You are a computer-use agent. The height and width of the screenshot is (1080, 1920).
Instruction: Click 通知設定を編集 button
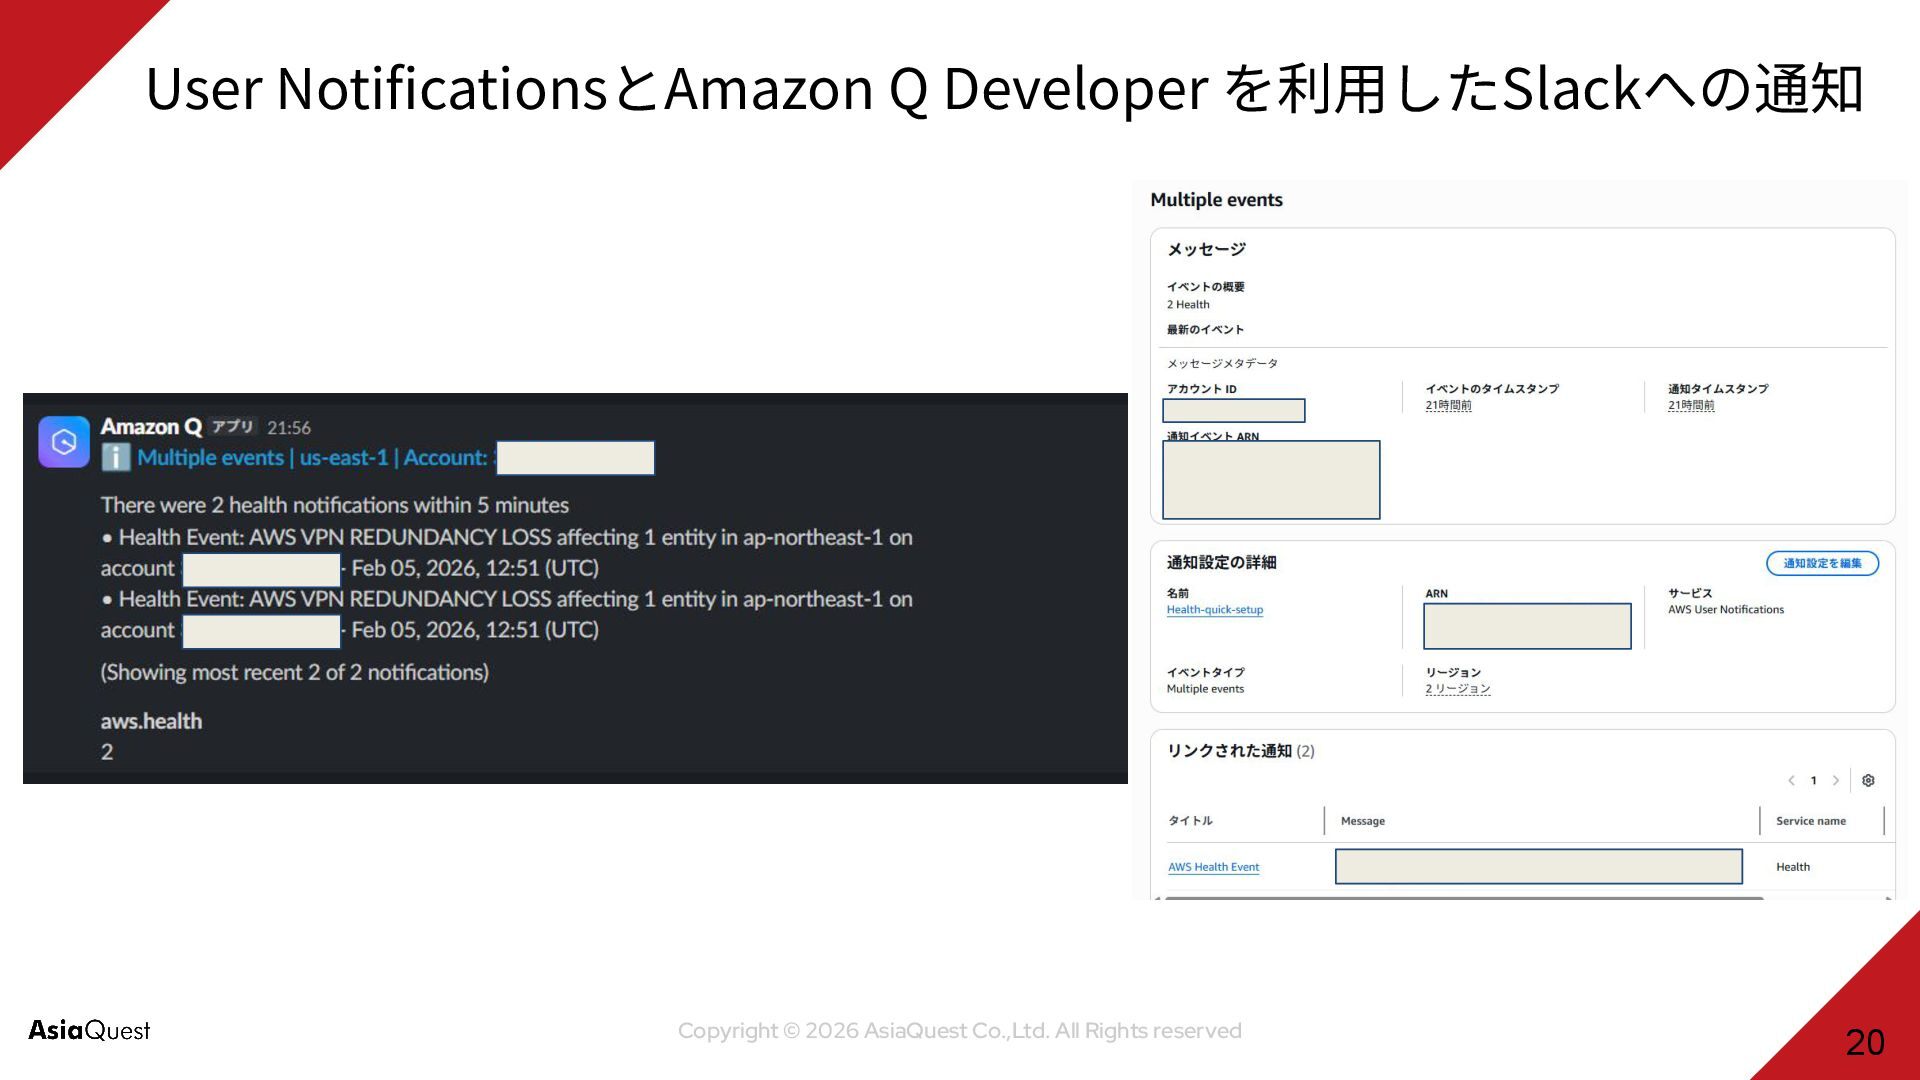pyautogui.click(x=1822, y=563)
